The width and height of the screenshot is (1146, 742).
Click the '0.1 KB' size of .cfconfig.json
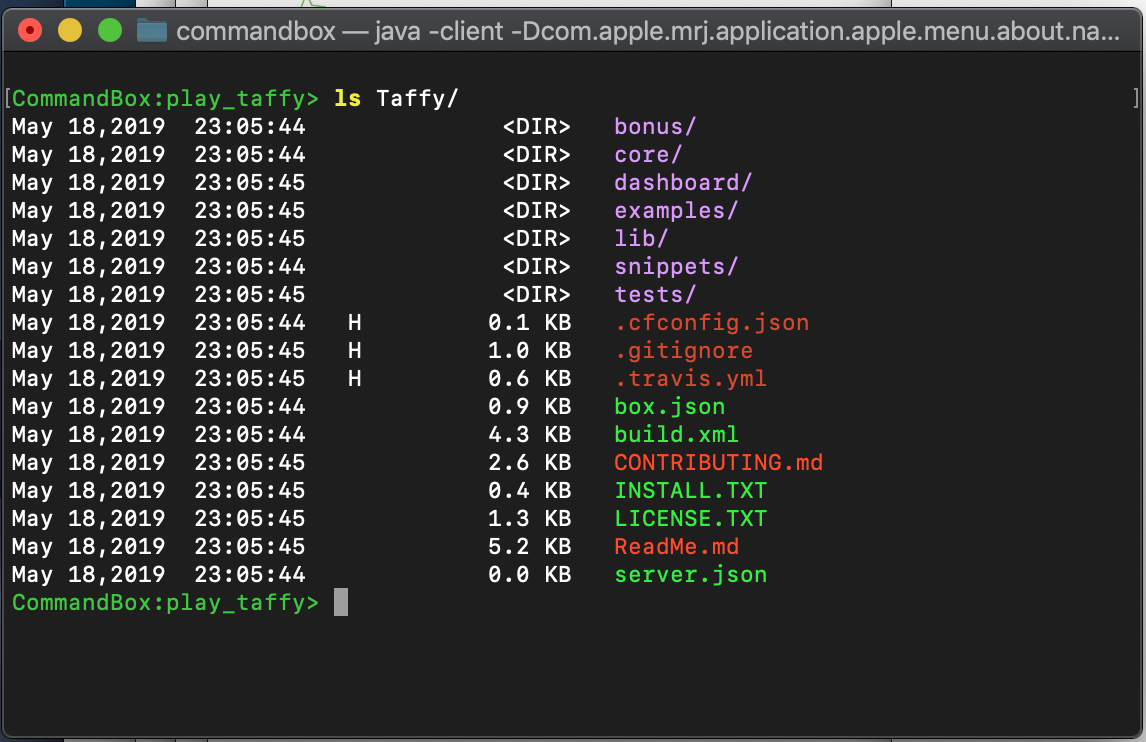click(530, 322)
